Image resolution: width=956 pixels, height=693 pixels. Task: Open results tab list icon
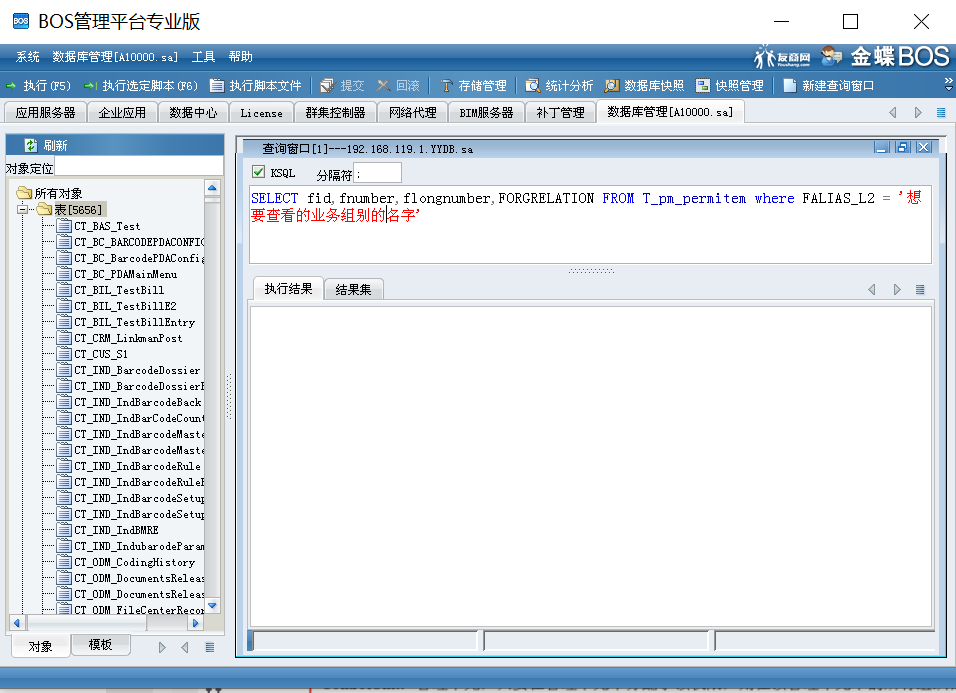(920, 290)
